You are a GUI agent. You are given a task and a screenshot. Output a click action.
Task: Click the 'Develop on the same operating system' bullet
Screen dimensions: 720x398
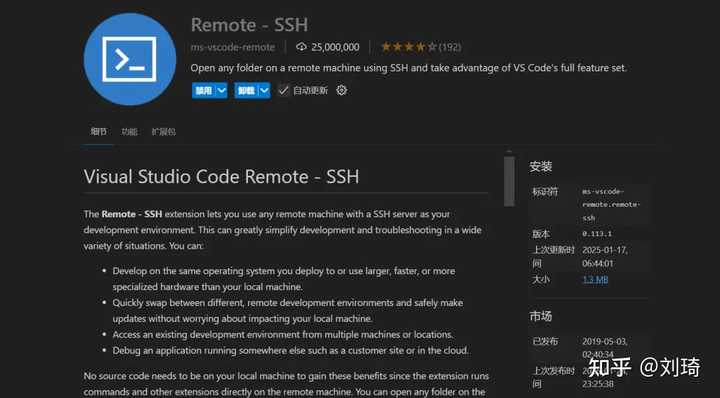[x=284, y=279]
